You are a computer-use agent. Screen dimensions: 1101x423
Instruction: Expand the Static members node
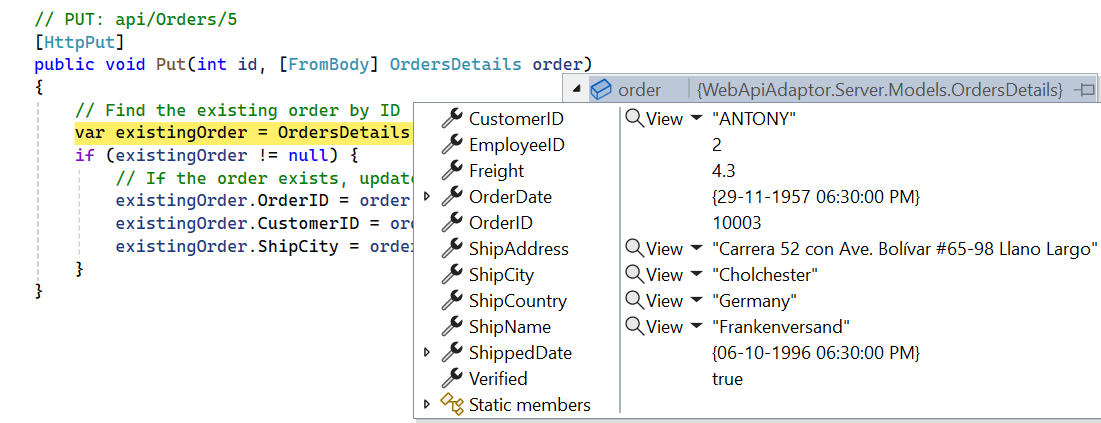(x=427, y=405)
